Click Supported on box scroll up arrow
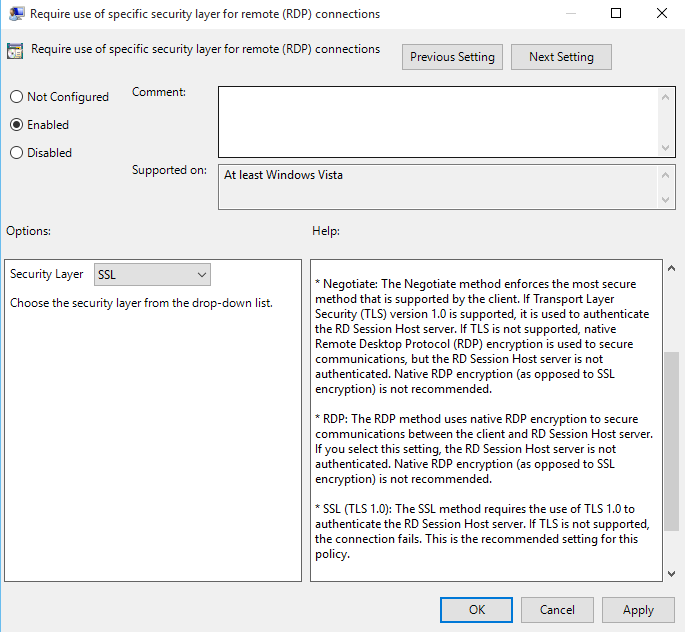The height and width of the screenshot is (632, 685). click(665, 175)
